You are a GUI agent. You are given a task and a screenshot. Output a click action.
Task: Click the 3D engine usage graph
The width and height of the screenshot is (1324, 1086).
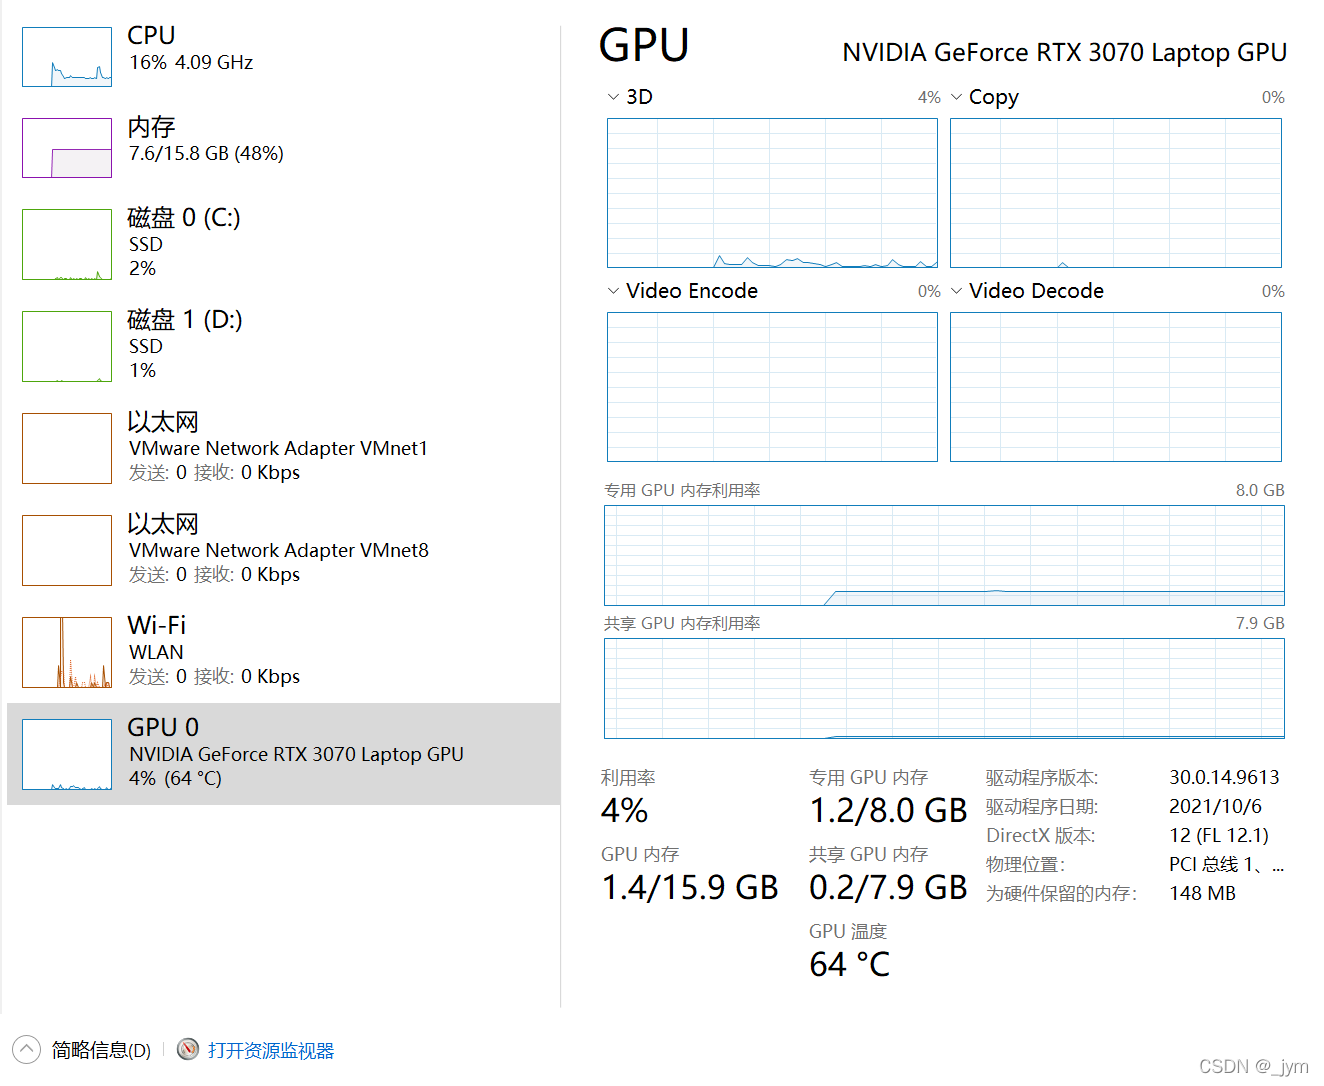point(772,193)
